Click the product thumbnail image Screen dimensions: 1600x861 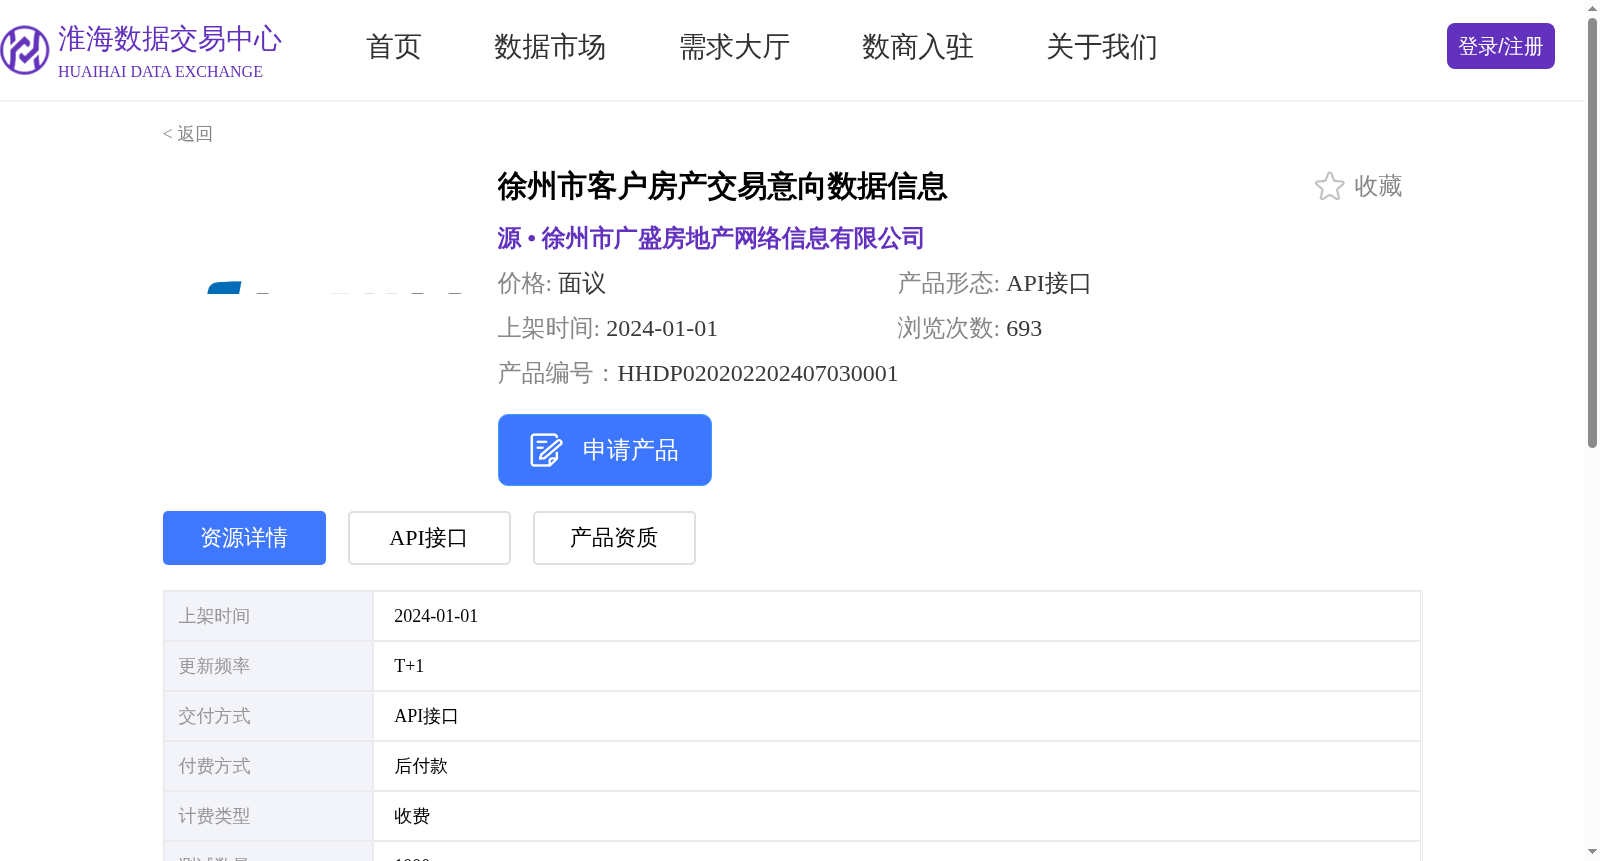pyautogui.click(x=320, y=290)
